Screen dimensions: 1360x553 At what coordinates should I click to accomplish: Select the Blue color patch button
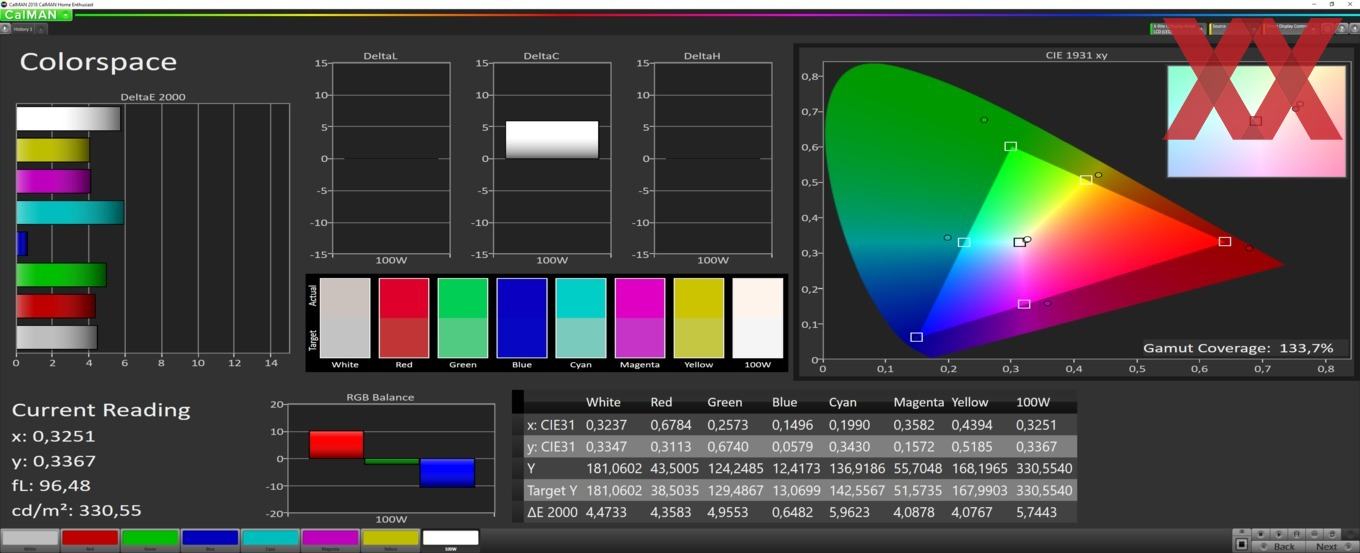click(210, 539)
